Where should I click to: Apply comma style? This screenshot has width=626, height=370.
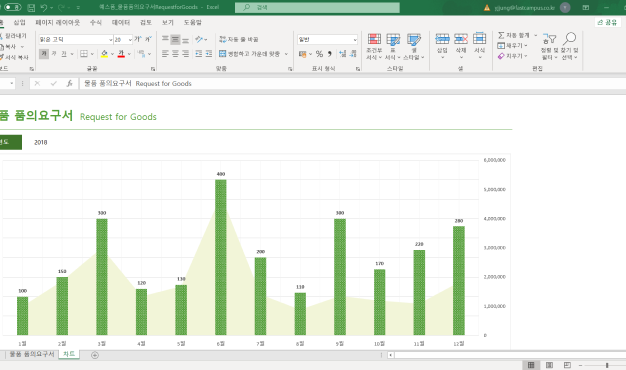330,53
